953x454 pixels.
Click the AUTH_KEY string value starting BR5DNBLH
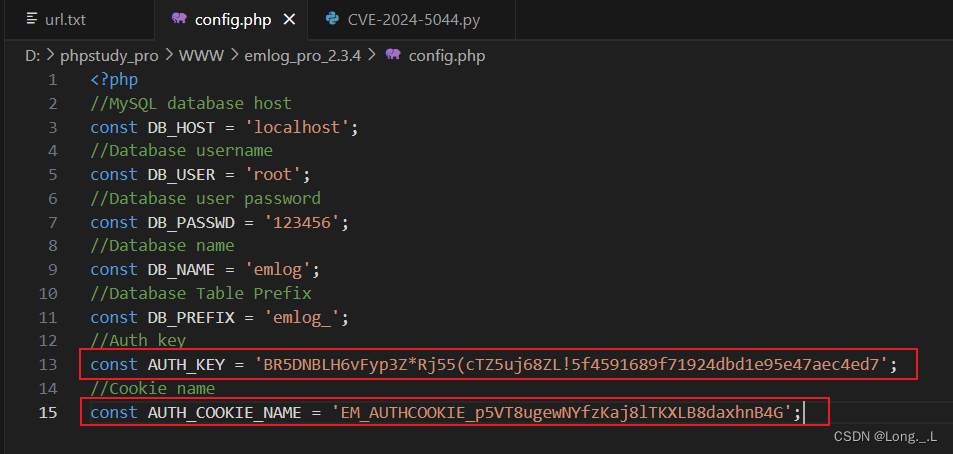click(571, 365)
